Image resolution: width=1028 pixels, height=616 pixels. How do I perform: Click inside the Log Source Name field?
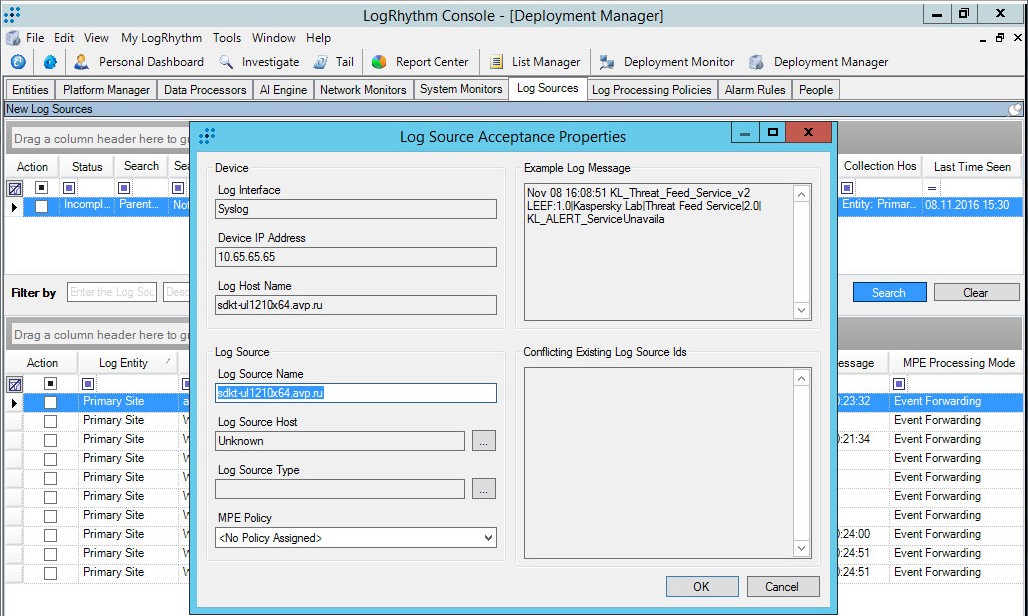coord(355,393)
